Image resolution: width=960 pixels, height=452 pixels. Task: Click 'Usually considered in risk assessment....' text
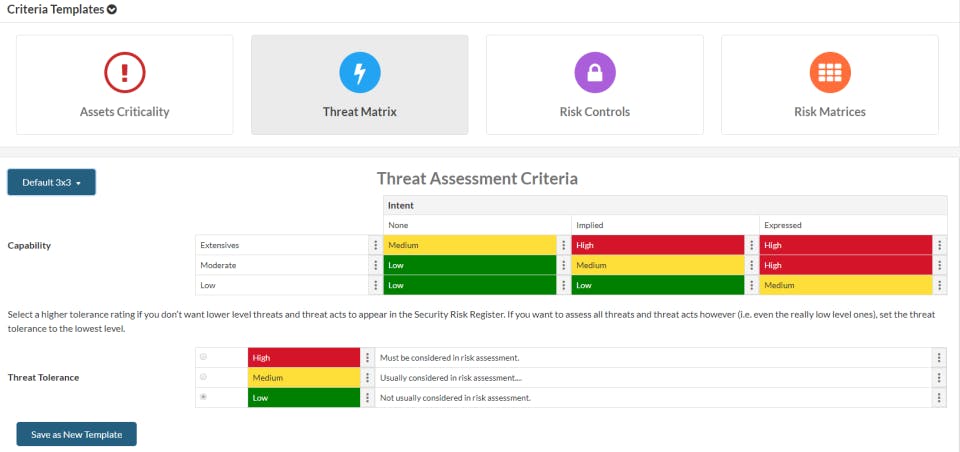click(x=451, y=378)
